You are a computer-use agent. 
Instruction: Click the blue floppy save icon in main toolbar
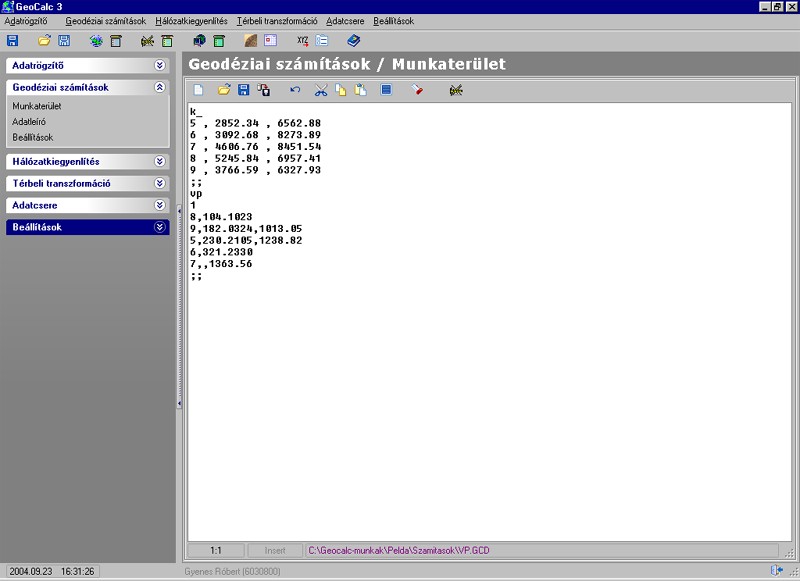(x=13, y=41)
